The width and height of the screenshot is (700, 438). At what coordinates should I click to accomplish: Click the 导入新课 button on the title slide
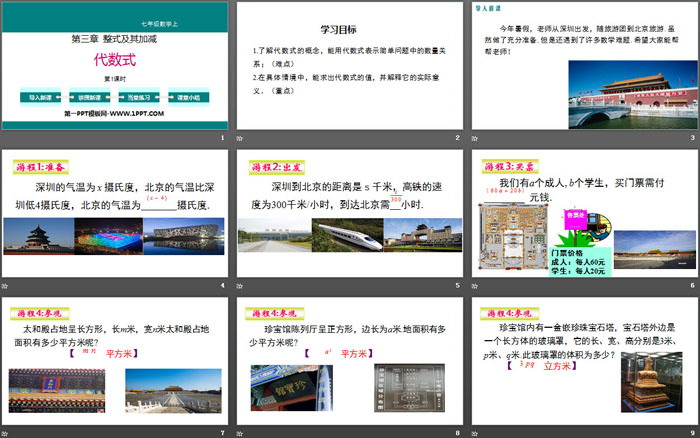41,97
